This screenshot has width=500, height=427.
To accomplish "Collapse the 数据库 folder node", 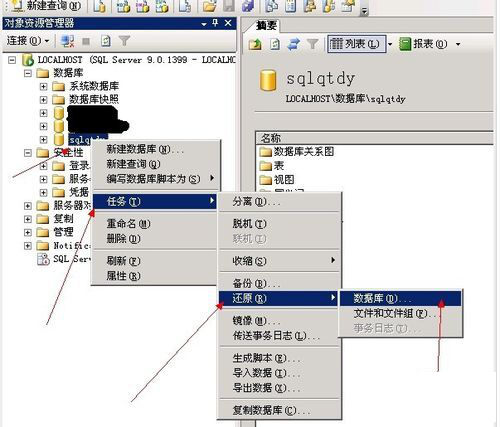I will [x=28, y=73].
